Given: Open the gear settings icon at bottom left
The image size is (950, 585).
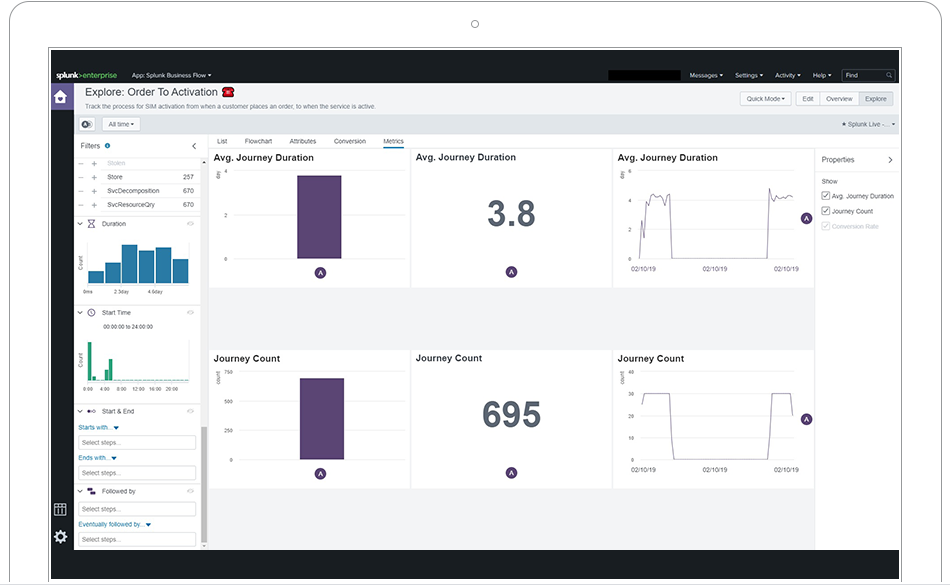Looking at the screenshot, I should 60,537.
